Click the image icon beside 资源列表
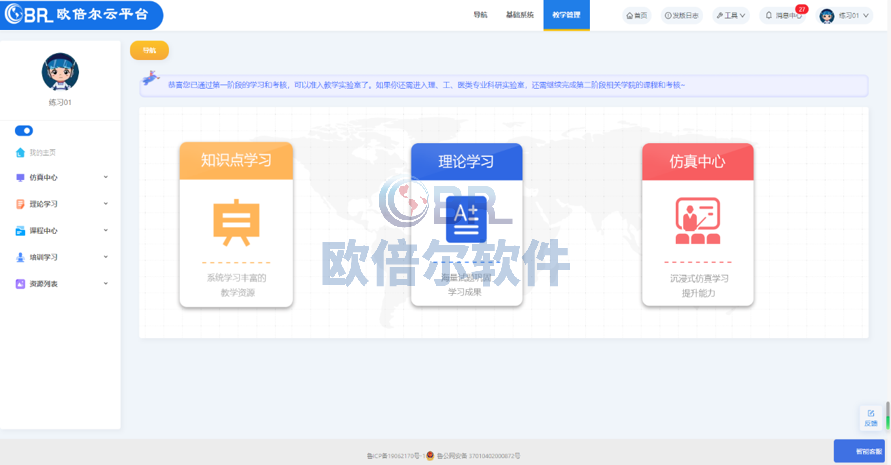This screenshot has height=465, width=891. pos(20,284)
